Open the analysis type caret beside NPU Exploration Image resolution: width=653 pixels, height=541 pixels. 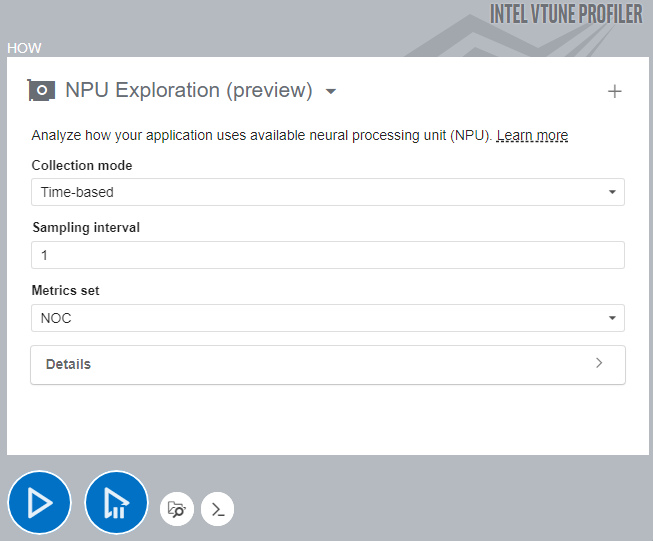pyautogui.click(x=331, y=92)
